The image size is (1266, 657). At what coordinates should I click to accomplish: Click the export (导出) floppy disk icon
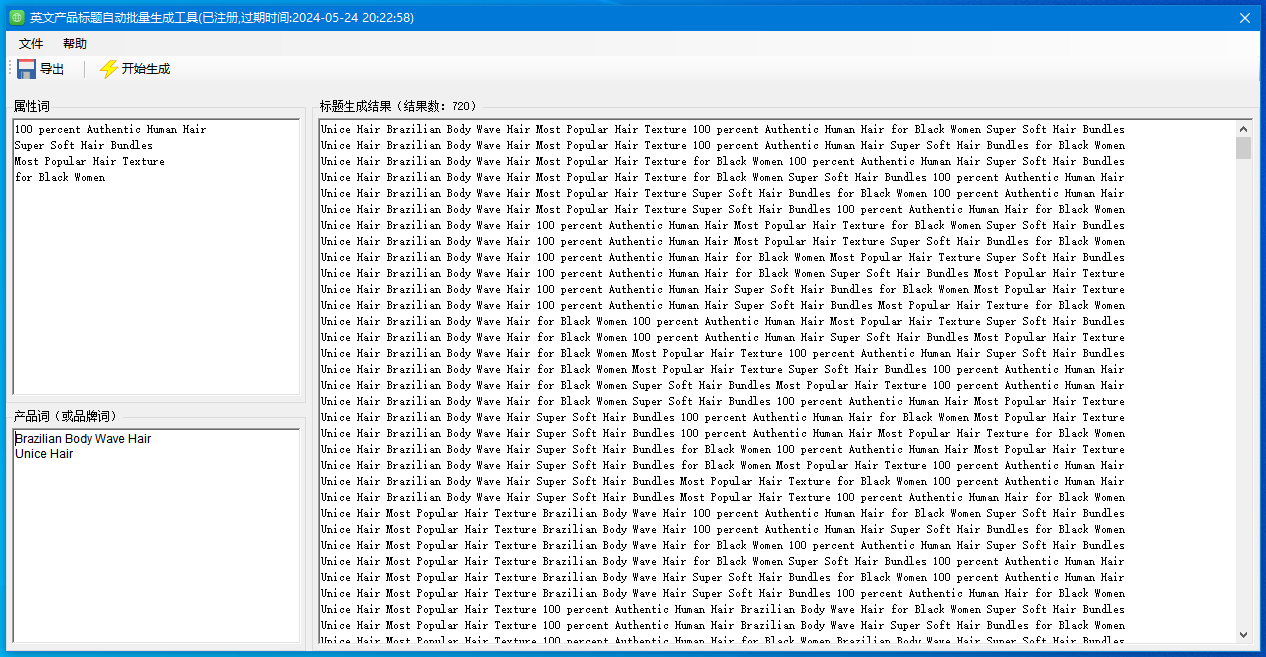click(x=26, y=69)
